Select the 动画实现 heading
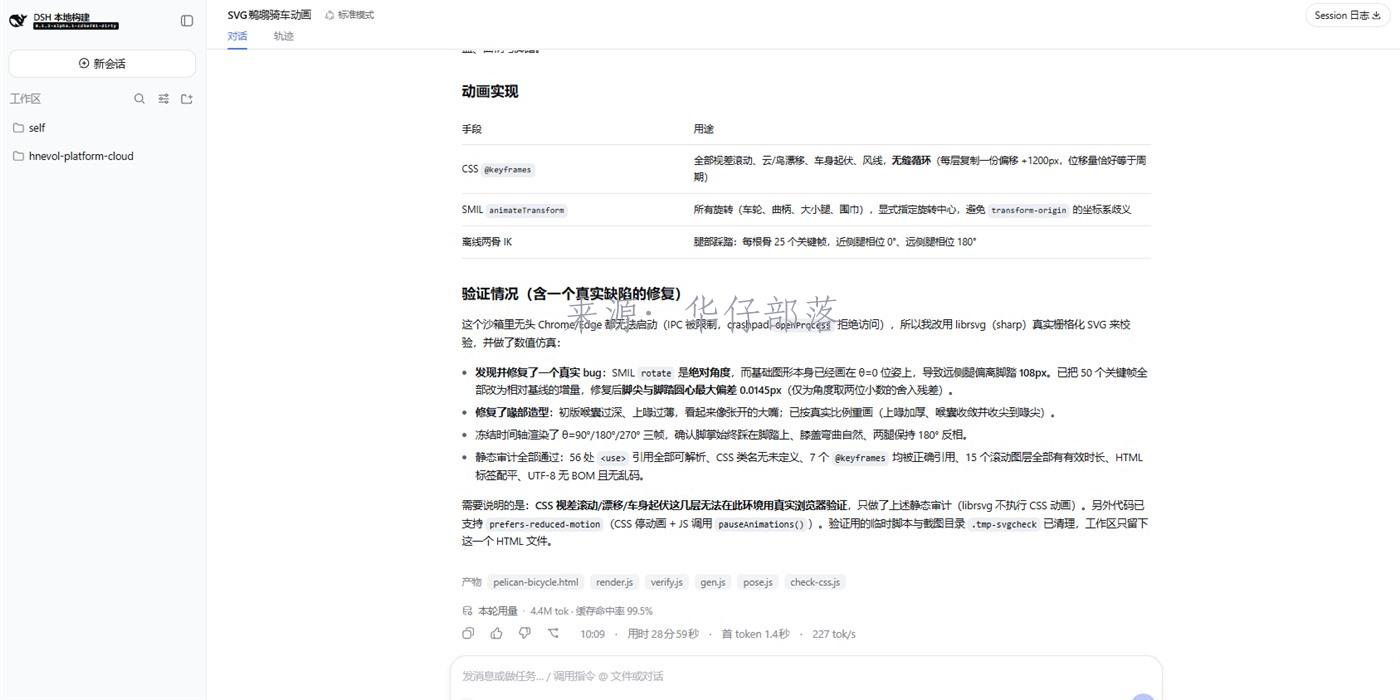The height and width of the screenshot is (700, 1400). click(490, 91)
